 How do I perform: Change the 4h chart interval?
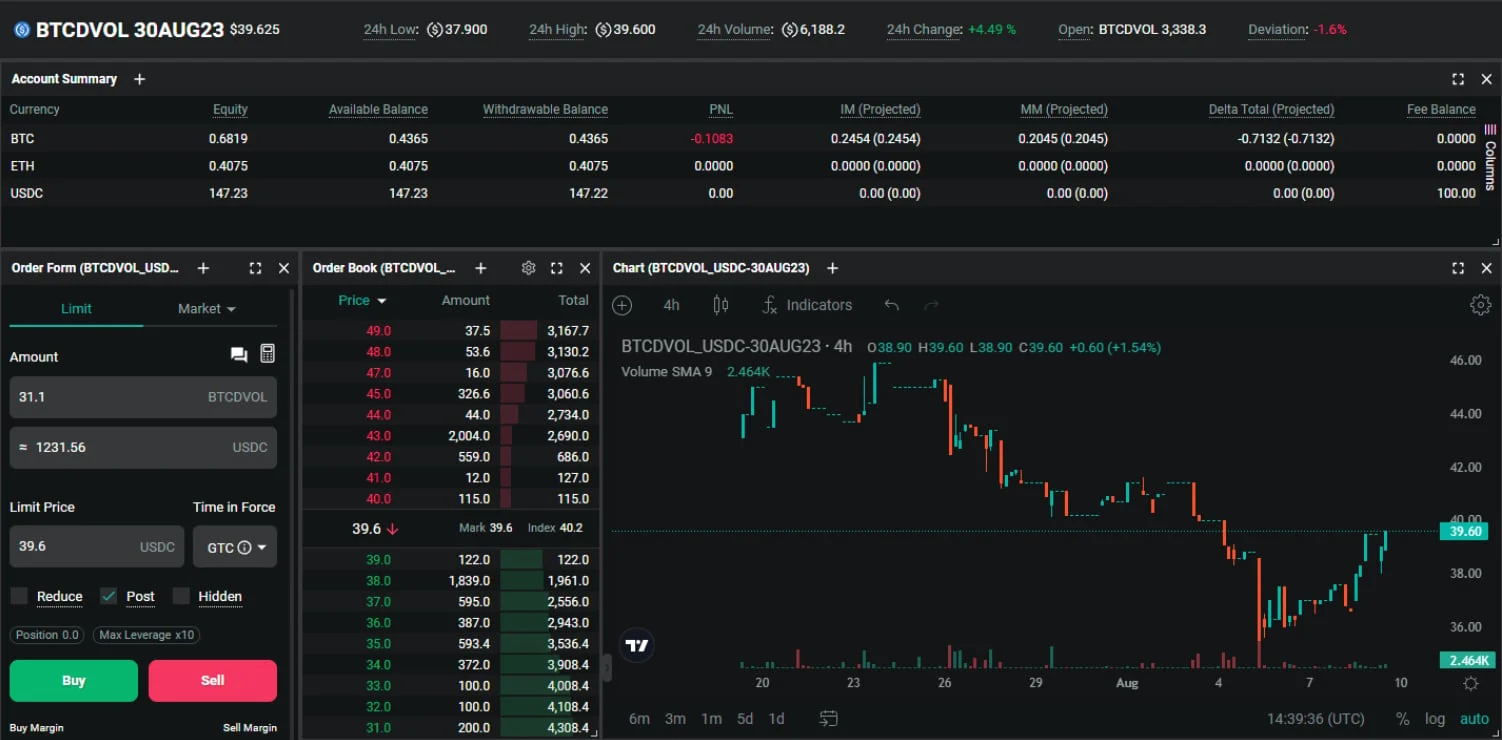click(671, 305)
